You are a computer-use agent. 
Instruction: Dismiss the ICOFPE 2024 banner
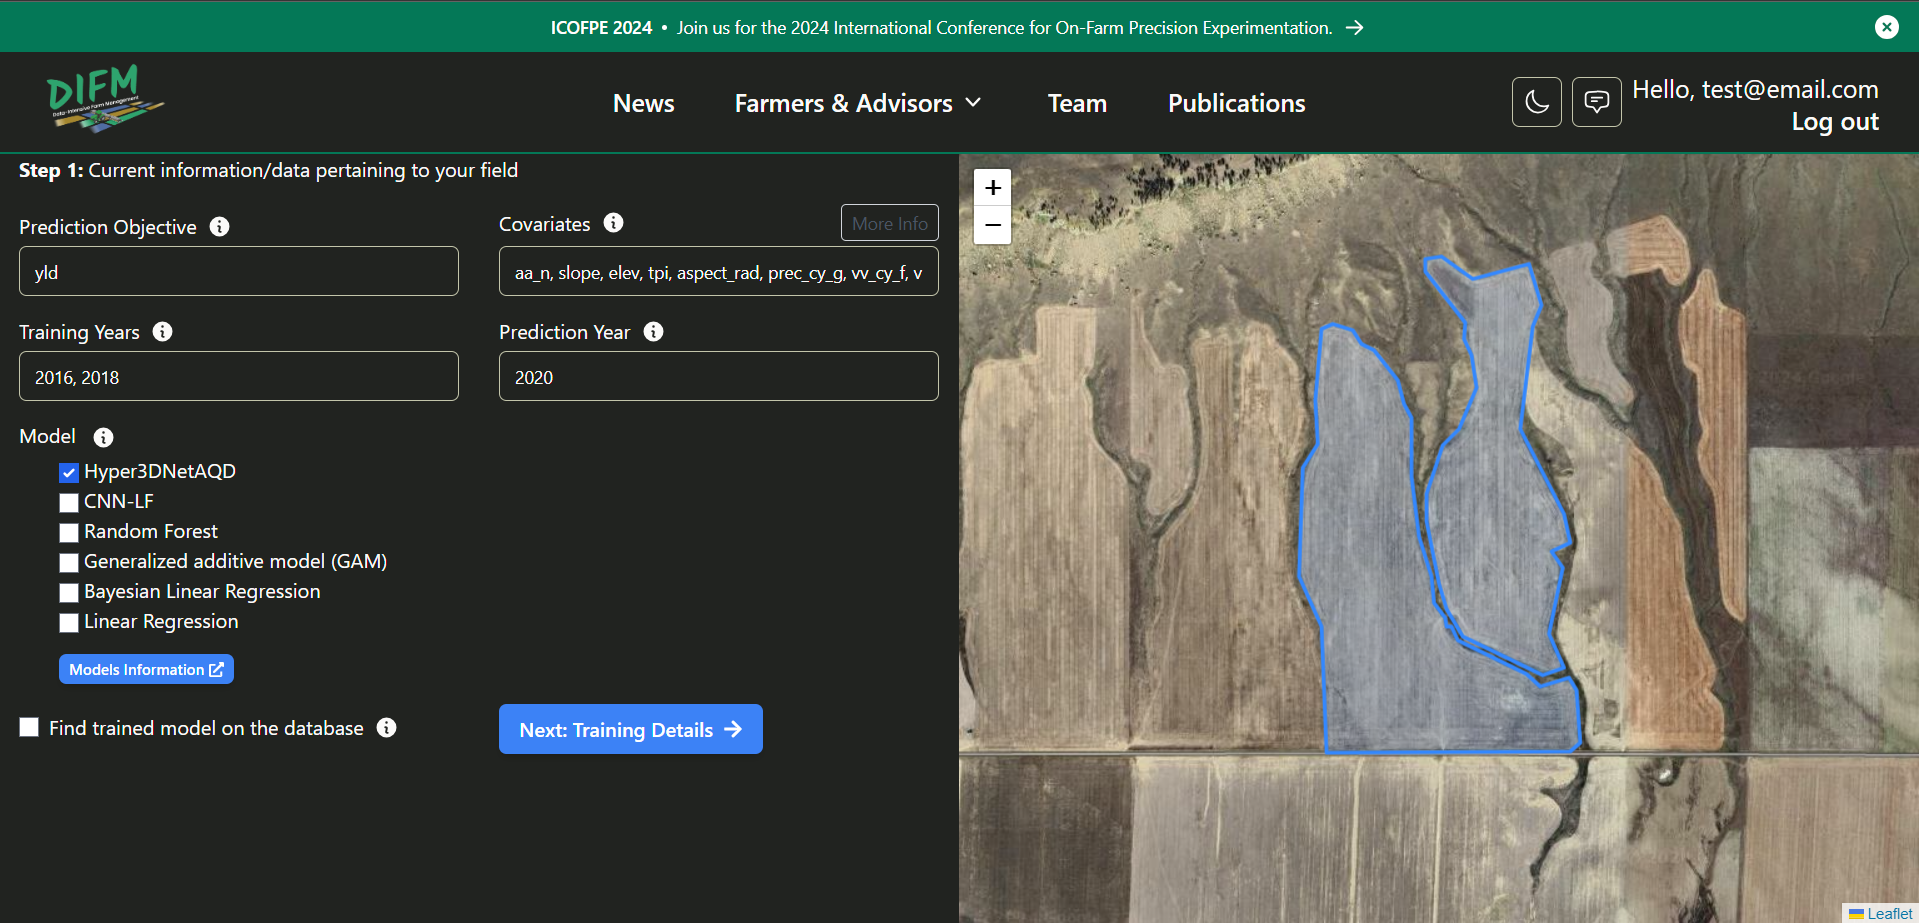click(x=1886, y=27)
